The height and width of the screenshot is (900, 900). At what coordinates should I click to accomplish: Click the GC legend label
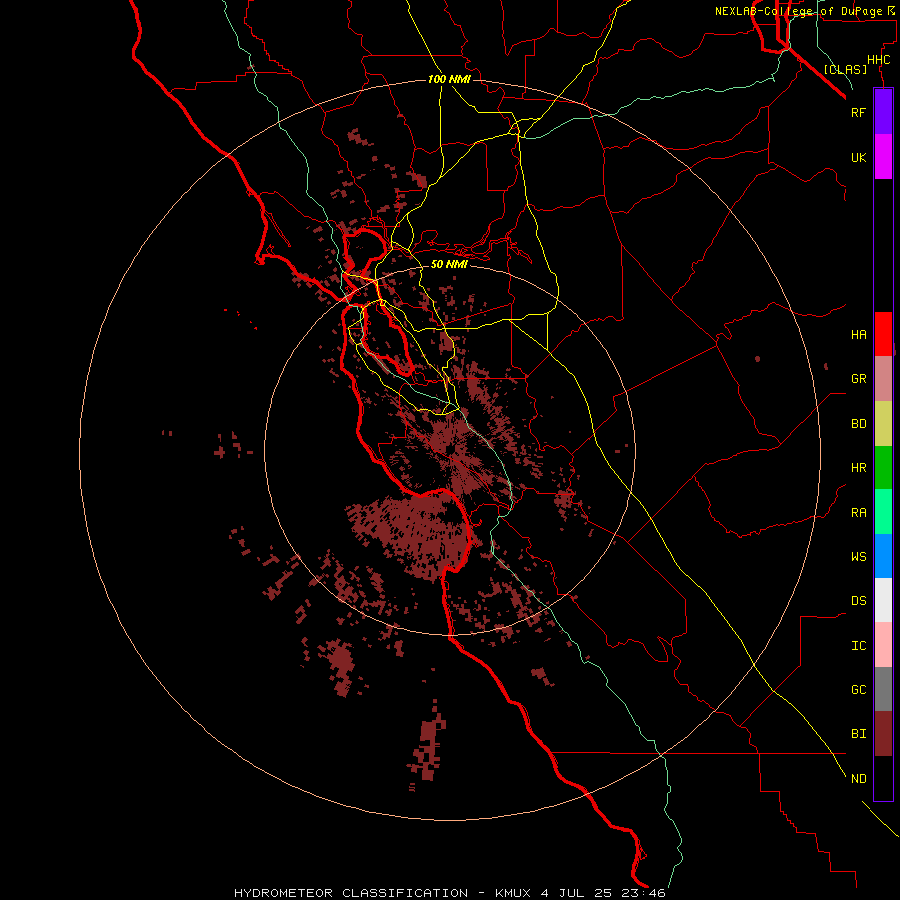pyautogui.click(x=858, y=689)
